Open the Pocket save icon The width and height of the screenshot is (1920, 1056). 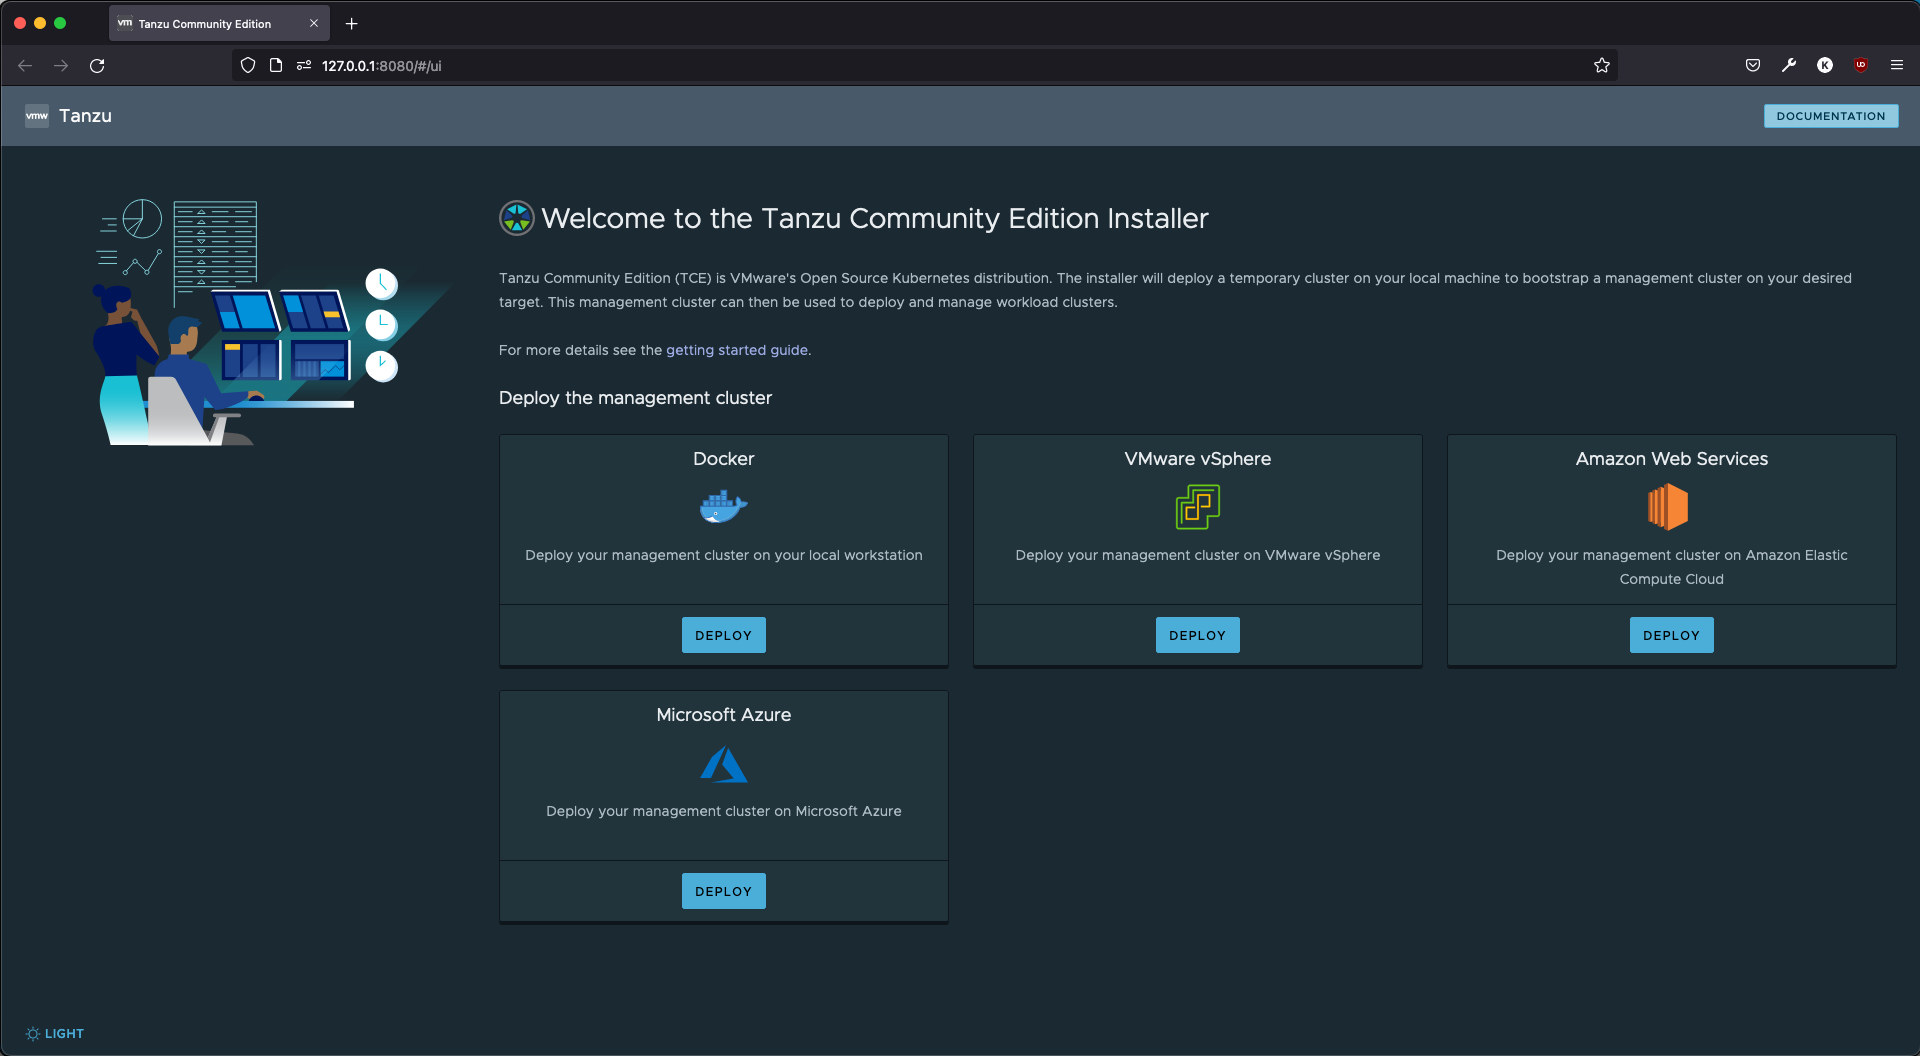1753,66
